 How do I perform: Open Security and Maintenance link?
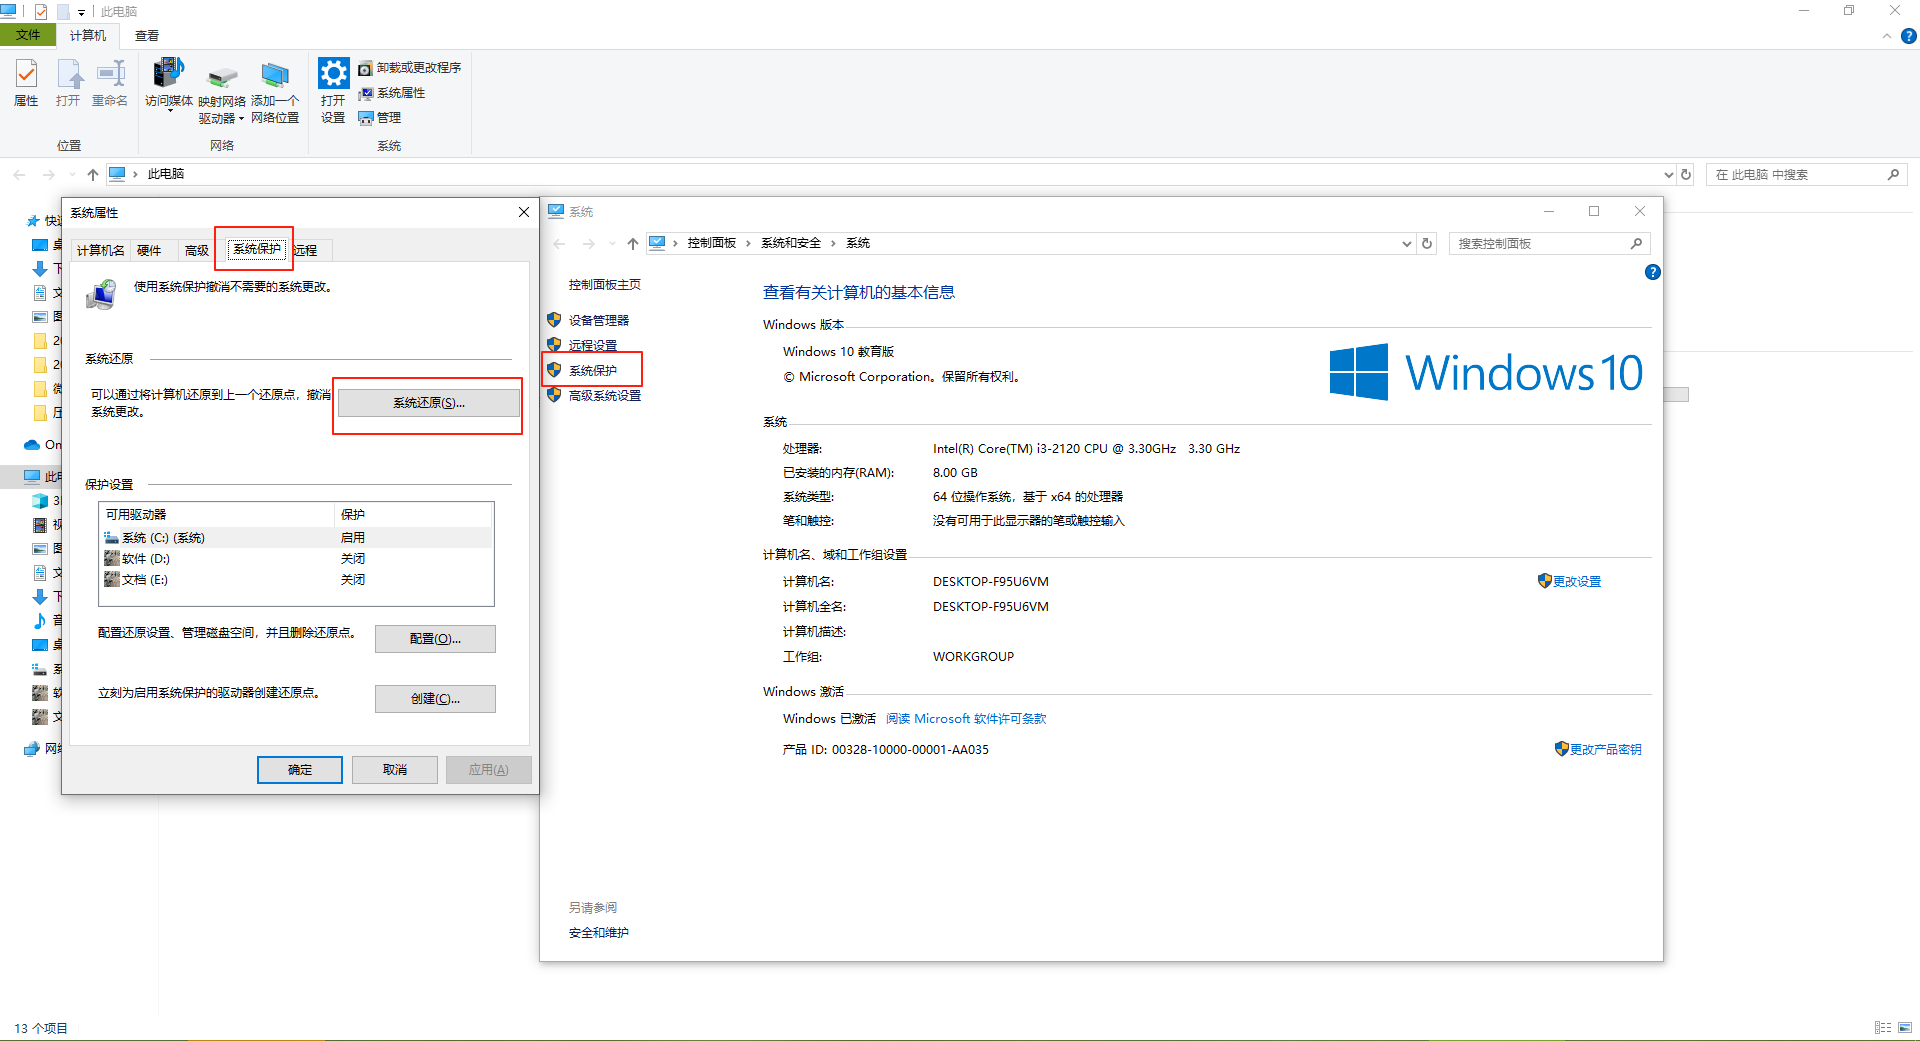[599, 933]
